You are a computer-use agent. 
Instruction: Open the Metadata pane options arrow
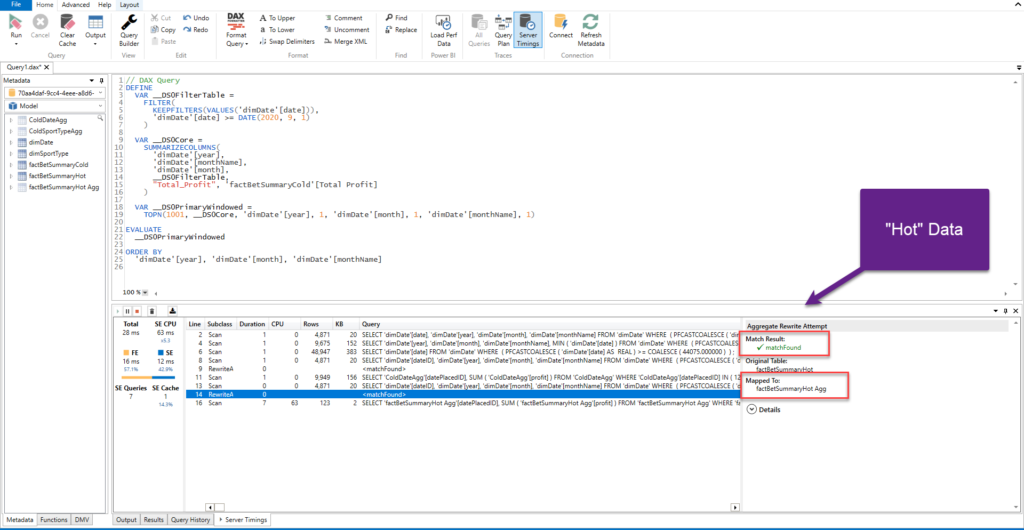(92, 80)
